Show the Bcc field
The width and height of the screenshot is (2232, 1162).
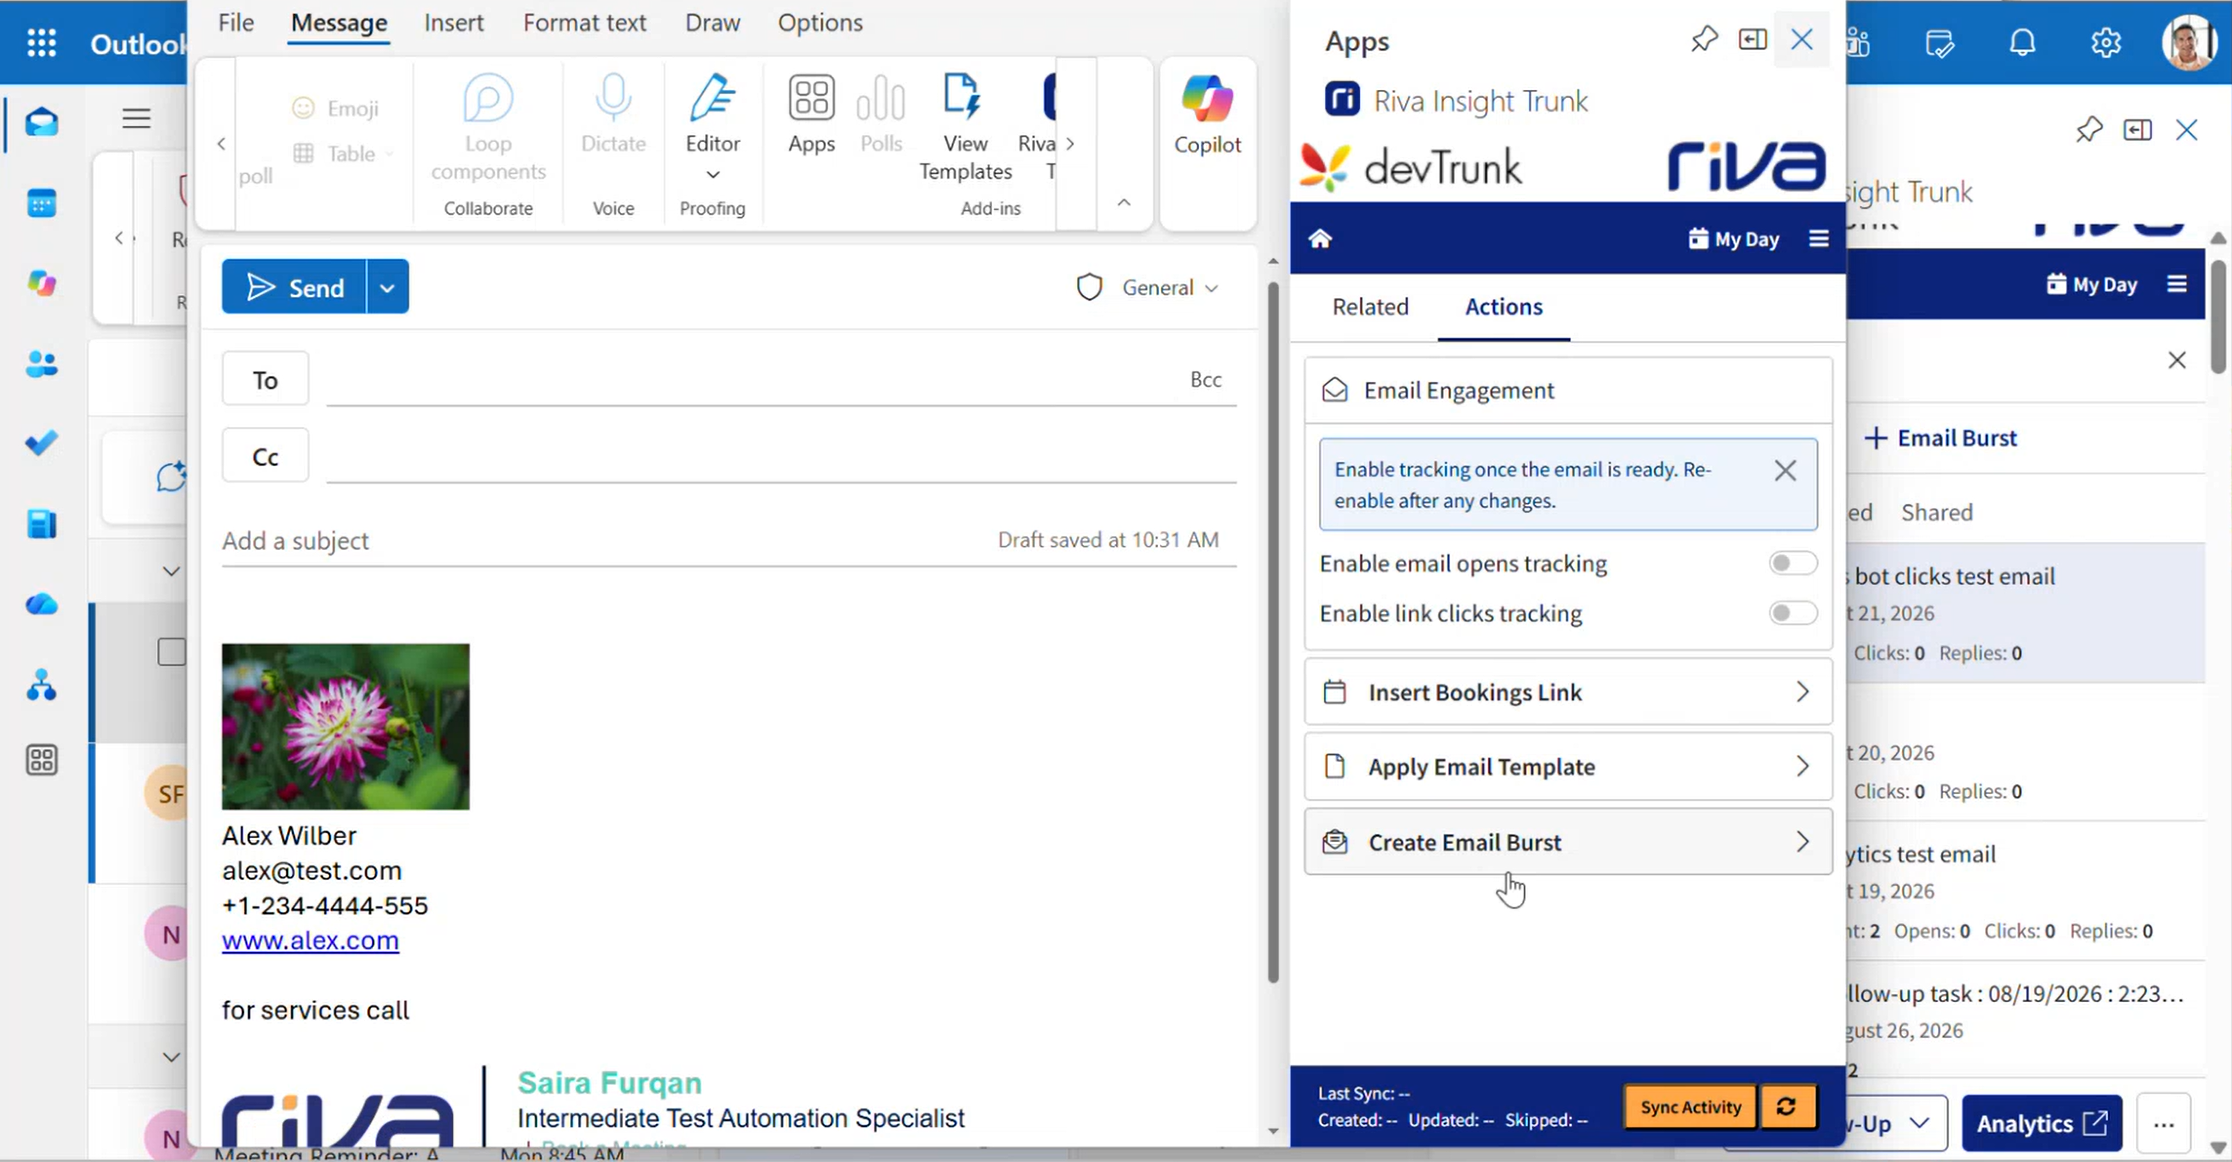[x=1206, y=379]
